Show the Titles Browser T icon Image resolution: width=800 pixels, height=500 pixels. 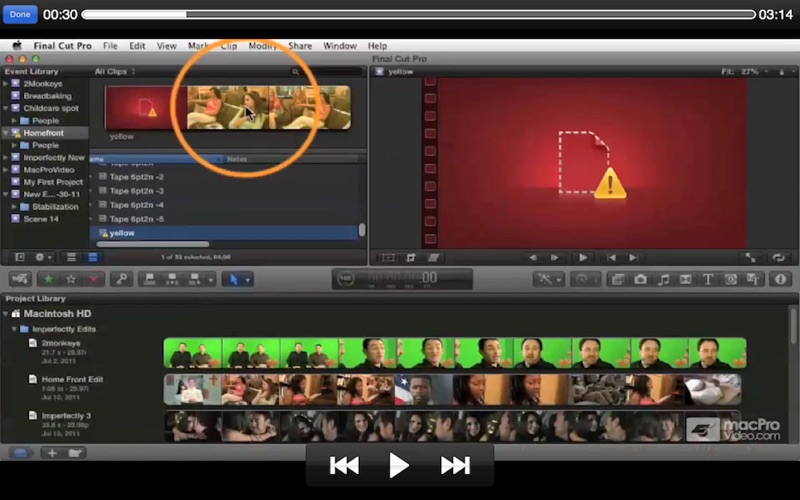tap(708, 279)
